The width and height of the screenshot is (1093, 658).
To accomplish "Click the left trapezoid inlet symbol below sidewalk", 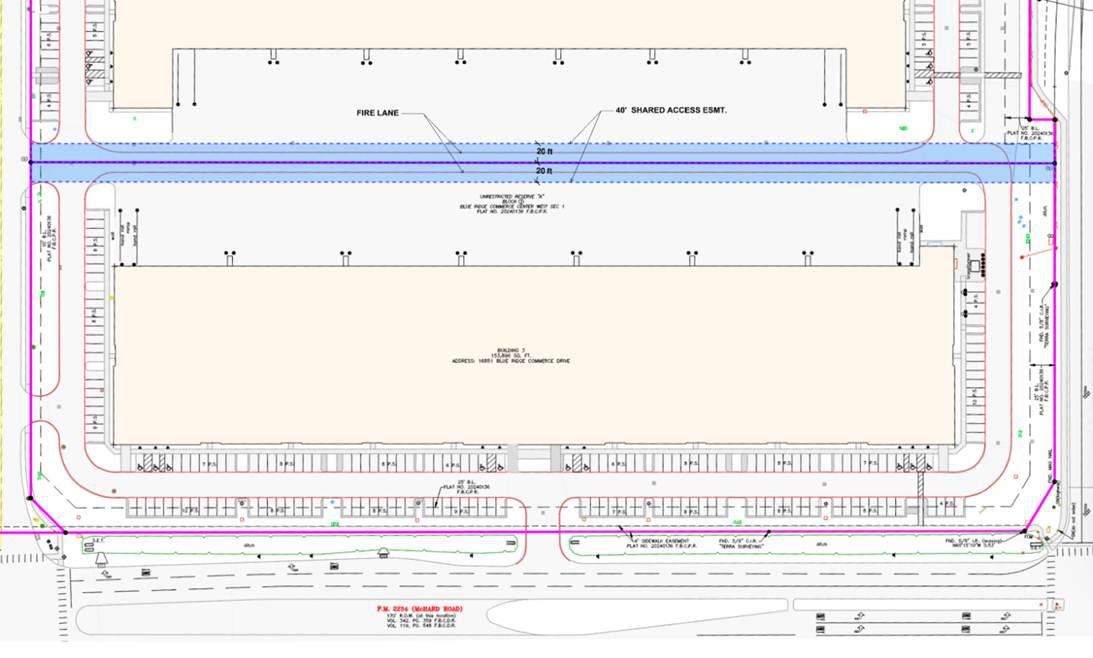I will tap(101, 558).
